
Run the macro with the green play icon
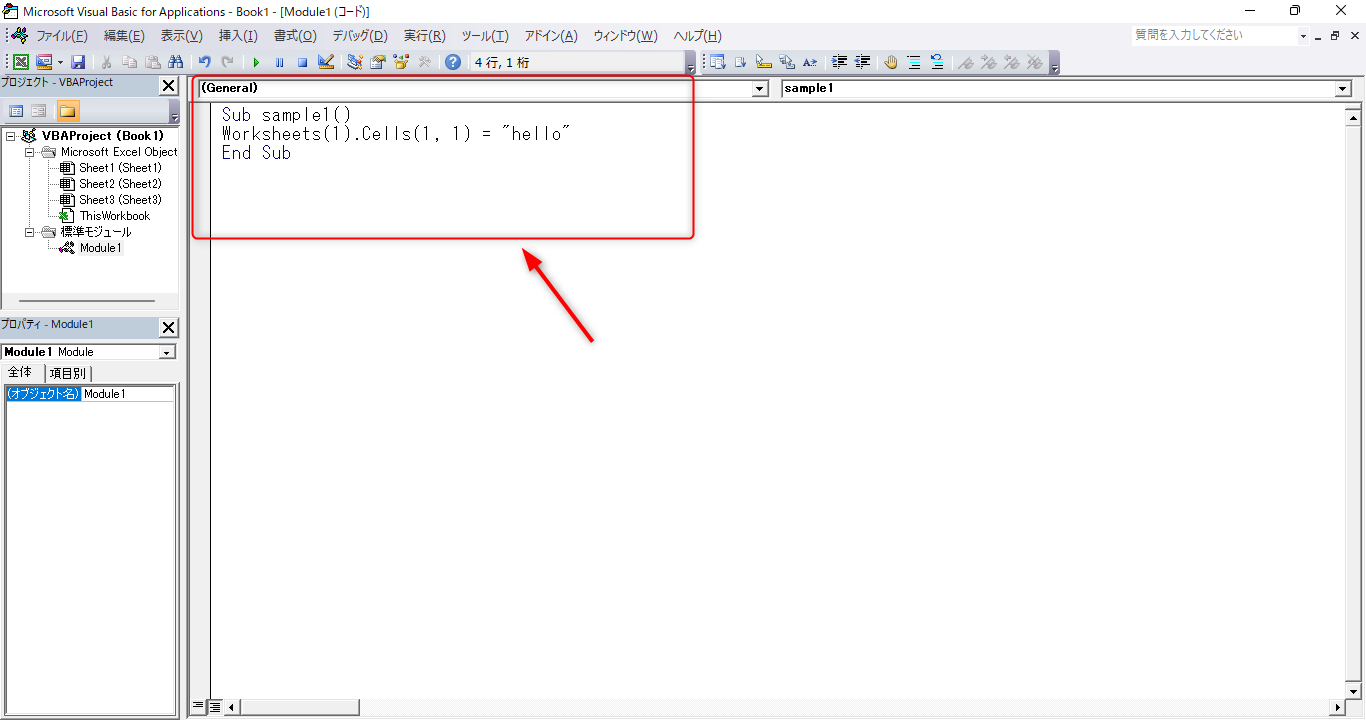coord(256,62)
